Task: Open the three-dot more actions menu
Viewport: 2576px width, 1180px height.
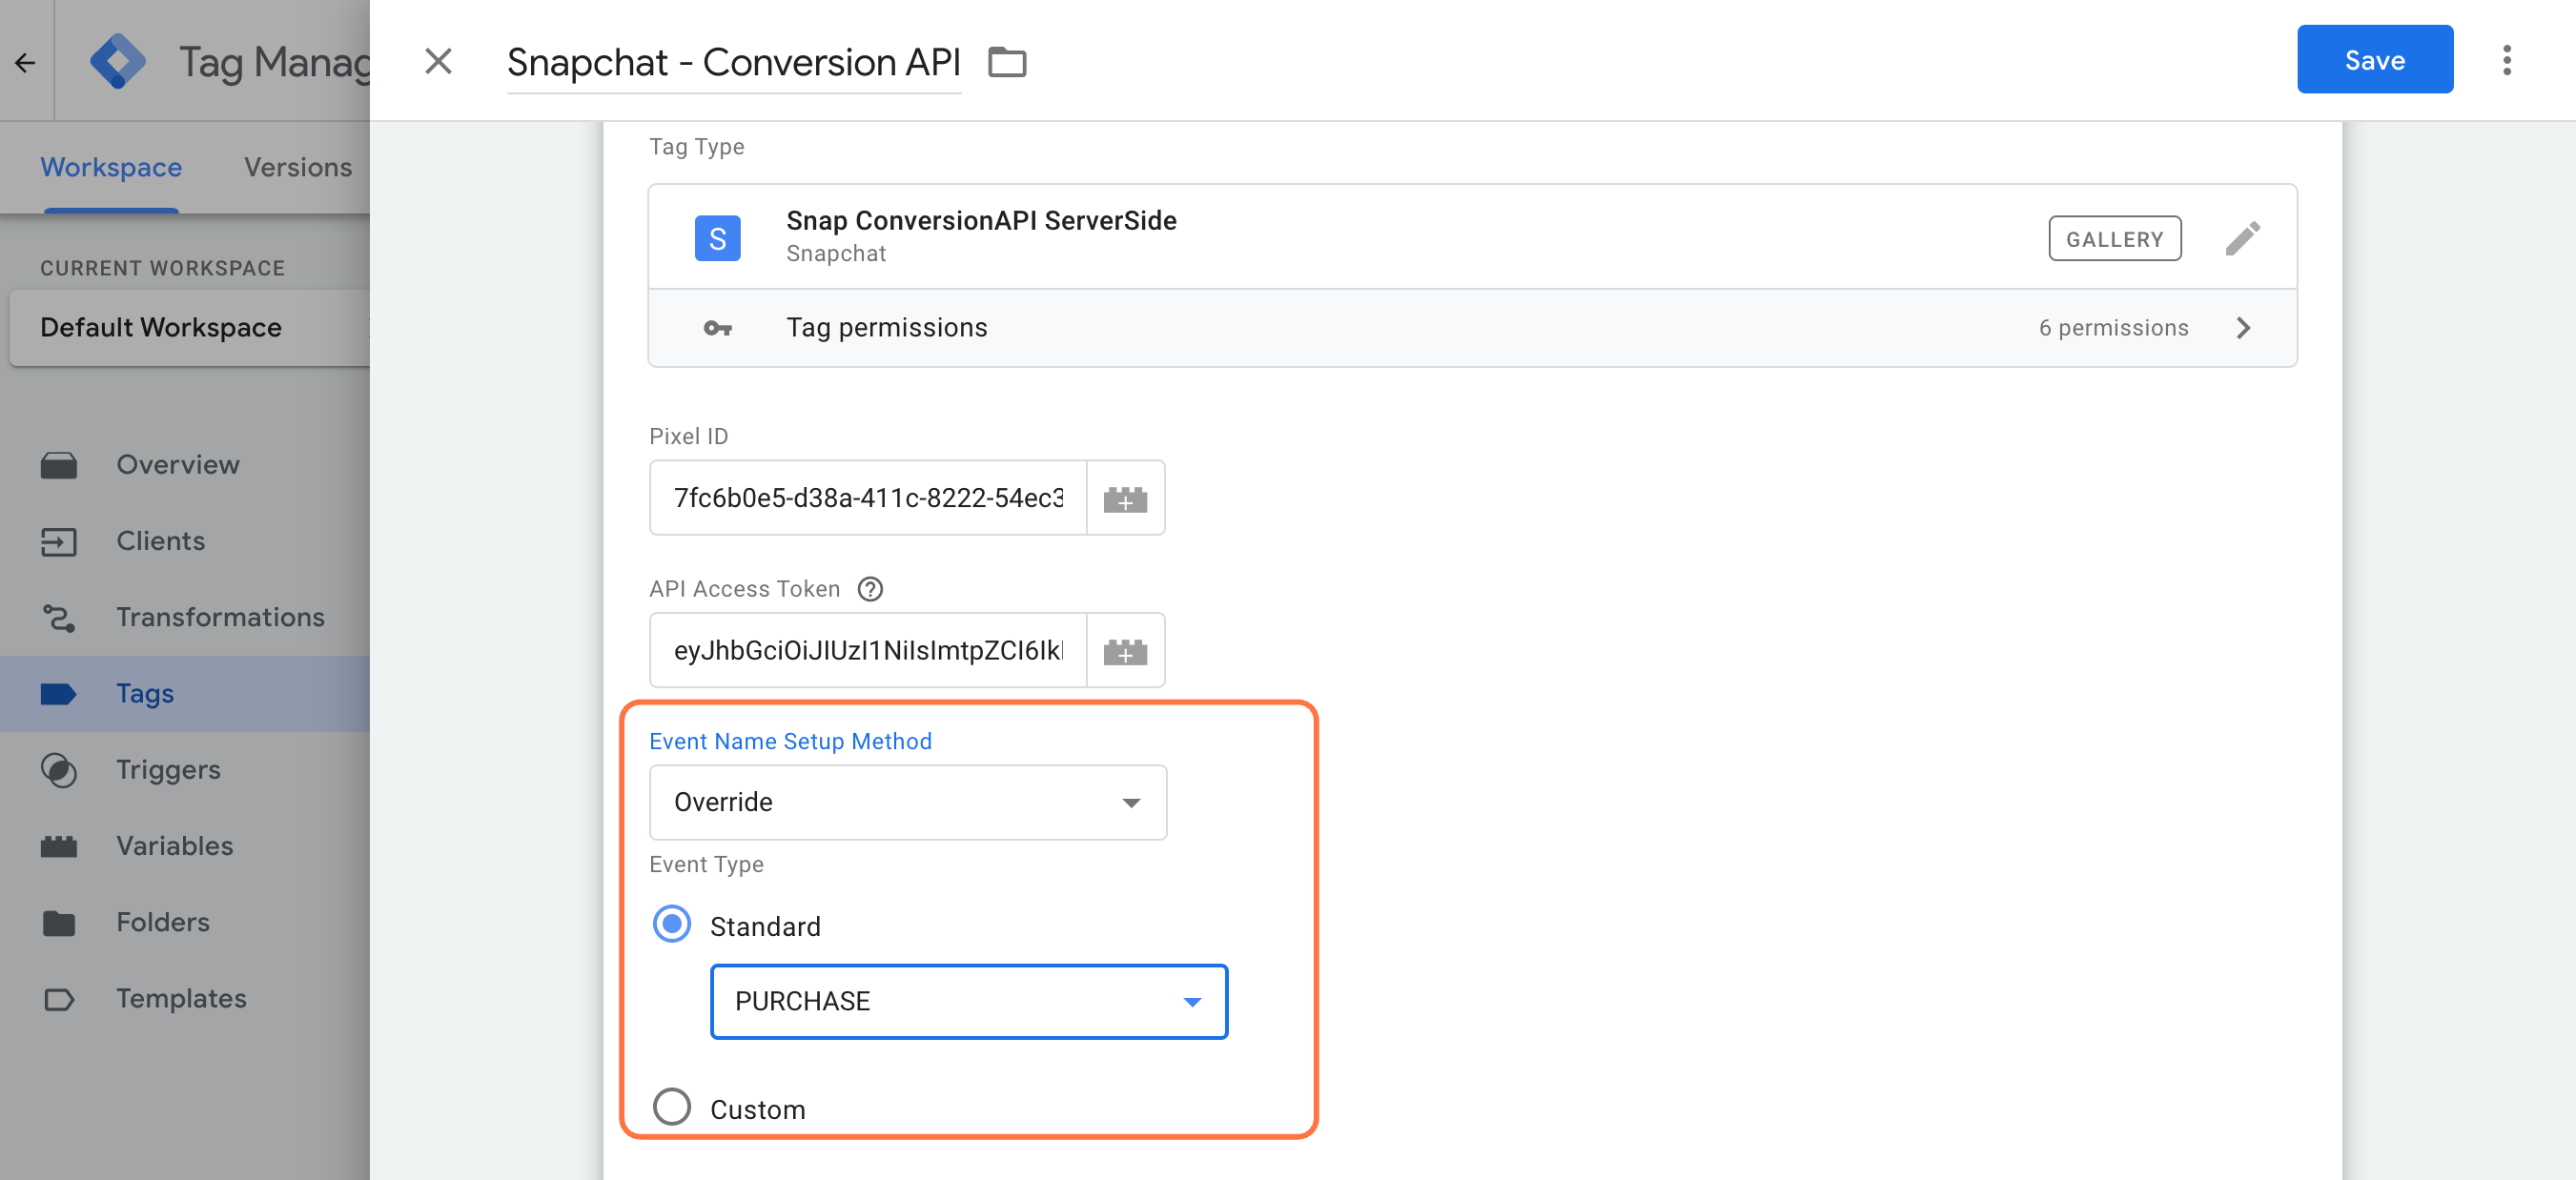Action: pyautogui.click(x=2506, y=60)
